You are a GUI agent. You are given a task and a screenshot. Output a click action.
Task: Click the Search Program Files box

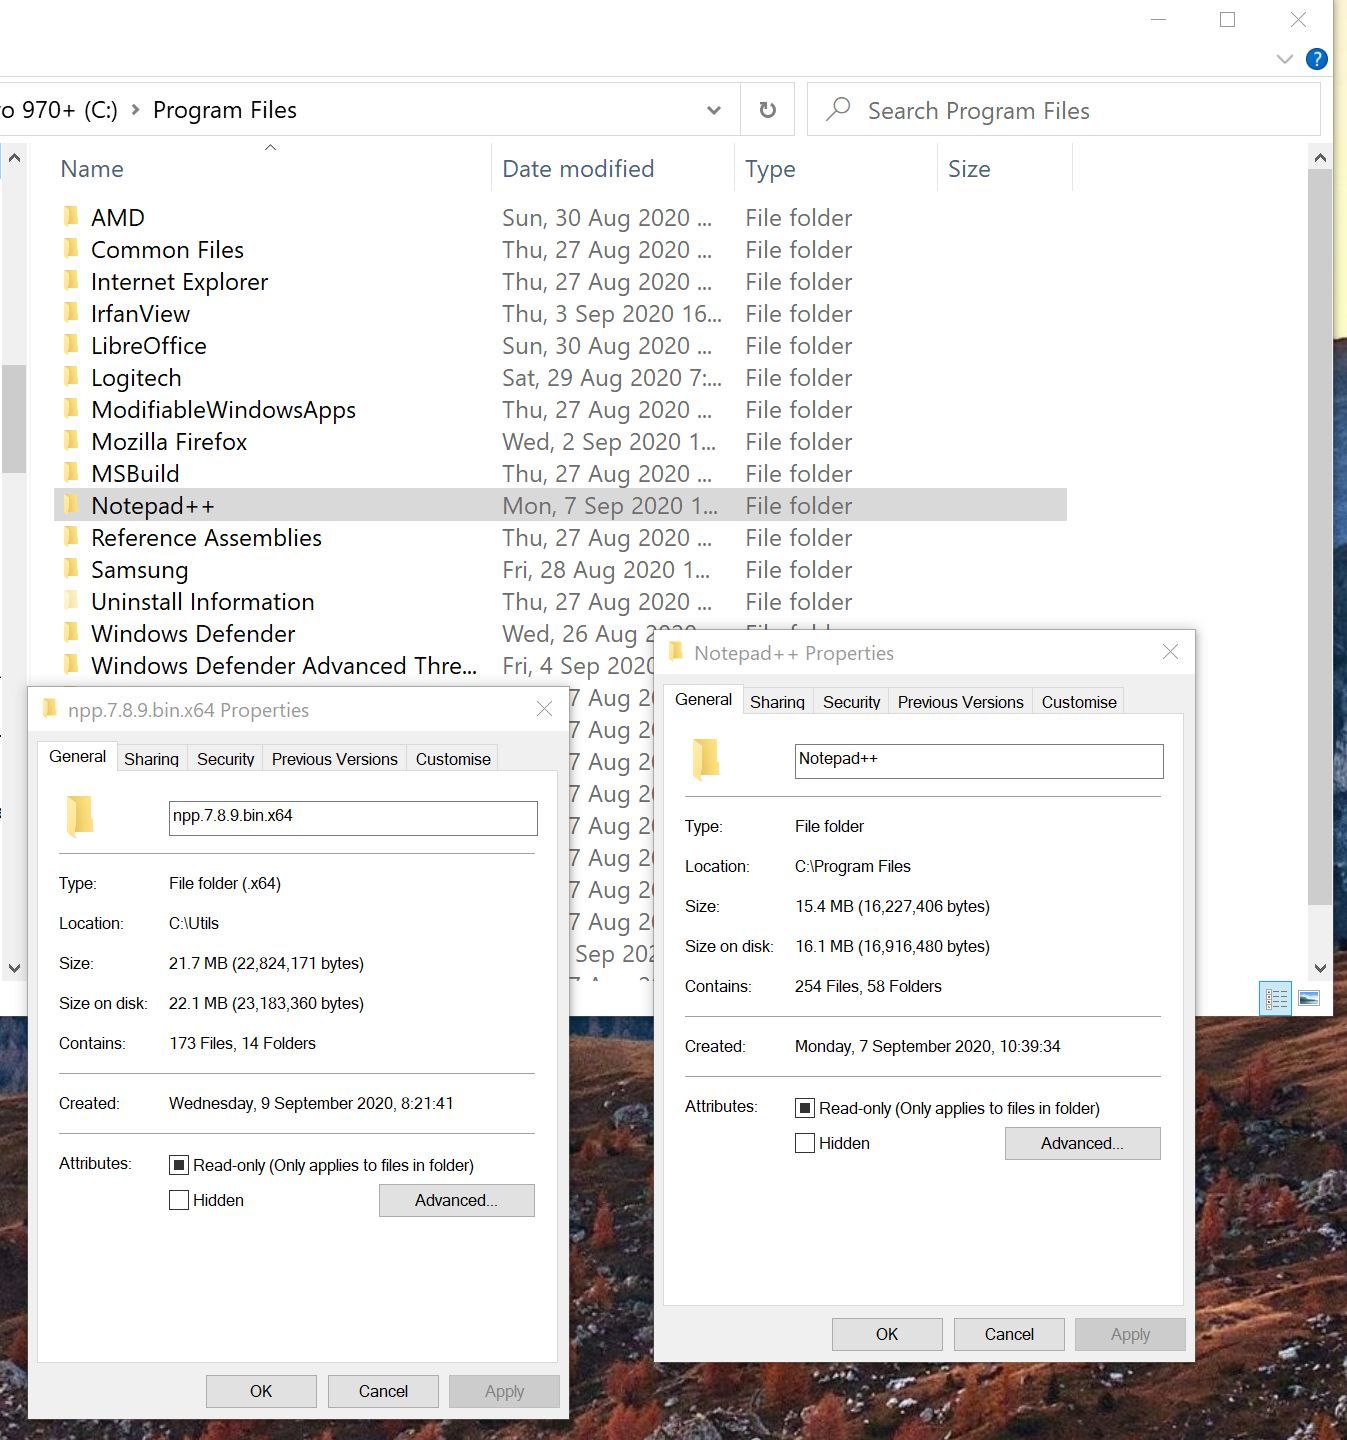pyautogui.click(x=1064, y=110)
